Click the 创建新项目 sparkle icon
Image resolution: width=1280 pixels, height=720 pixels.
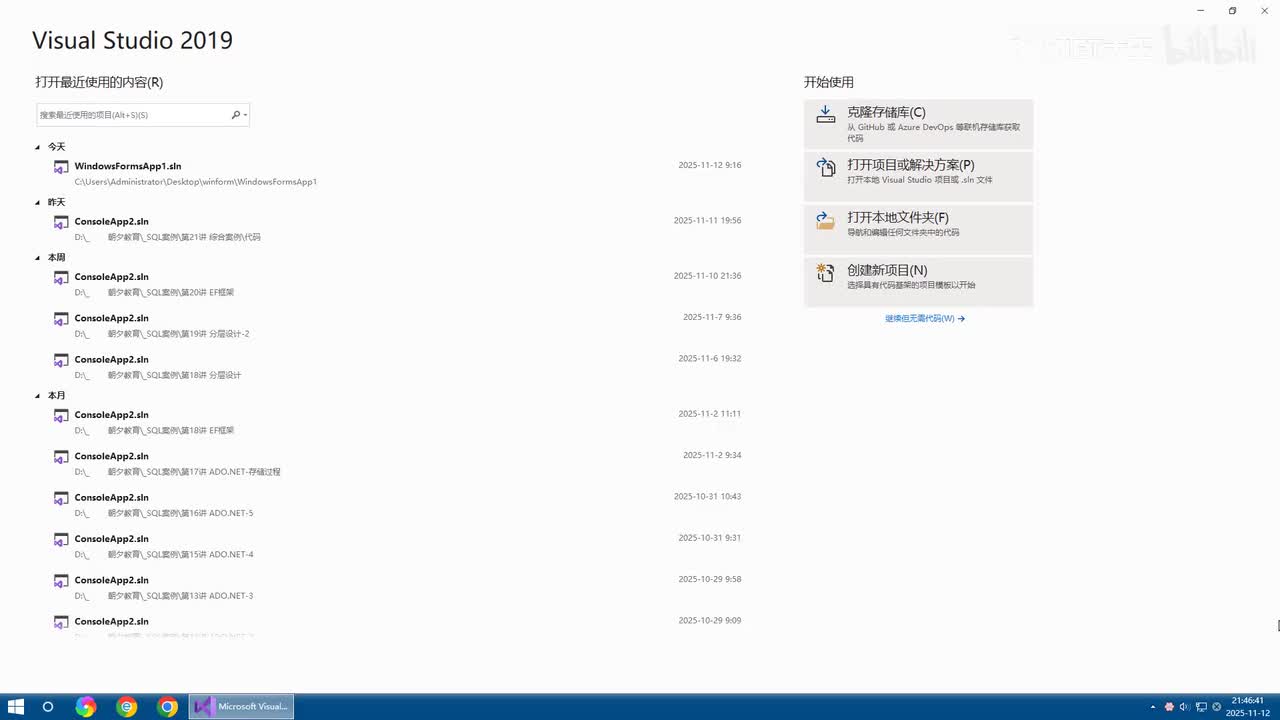click(825, 272)
